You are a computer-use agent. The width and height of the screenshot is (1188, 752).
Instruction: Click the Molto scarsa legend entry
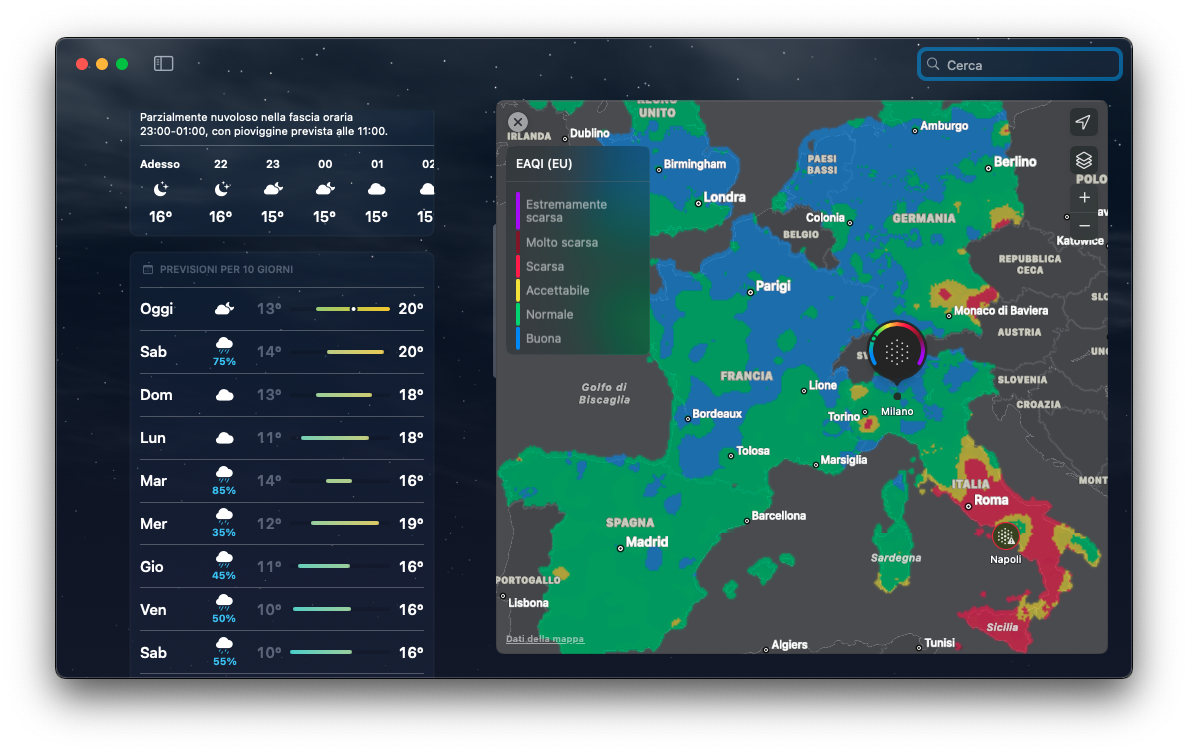pyautogui.click(x=561, y=242)
